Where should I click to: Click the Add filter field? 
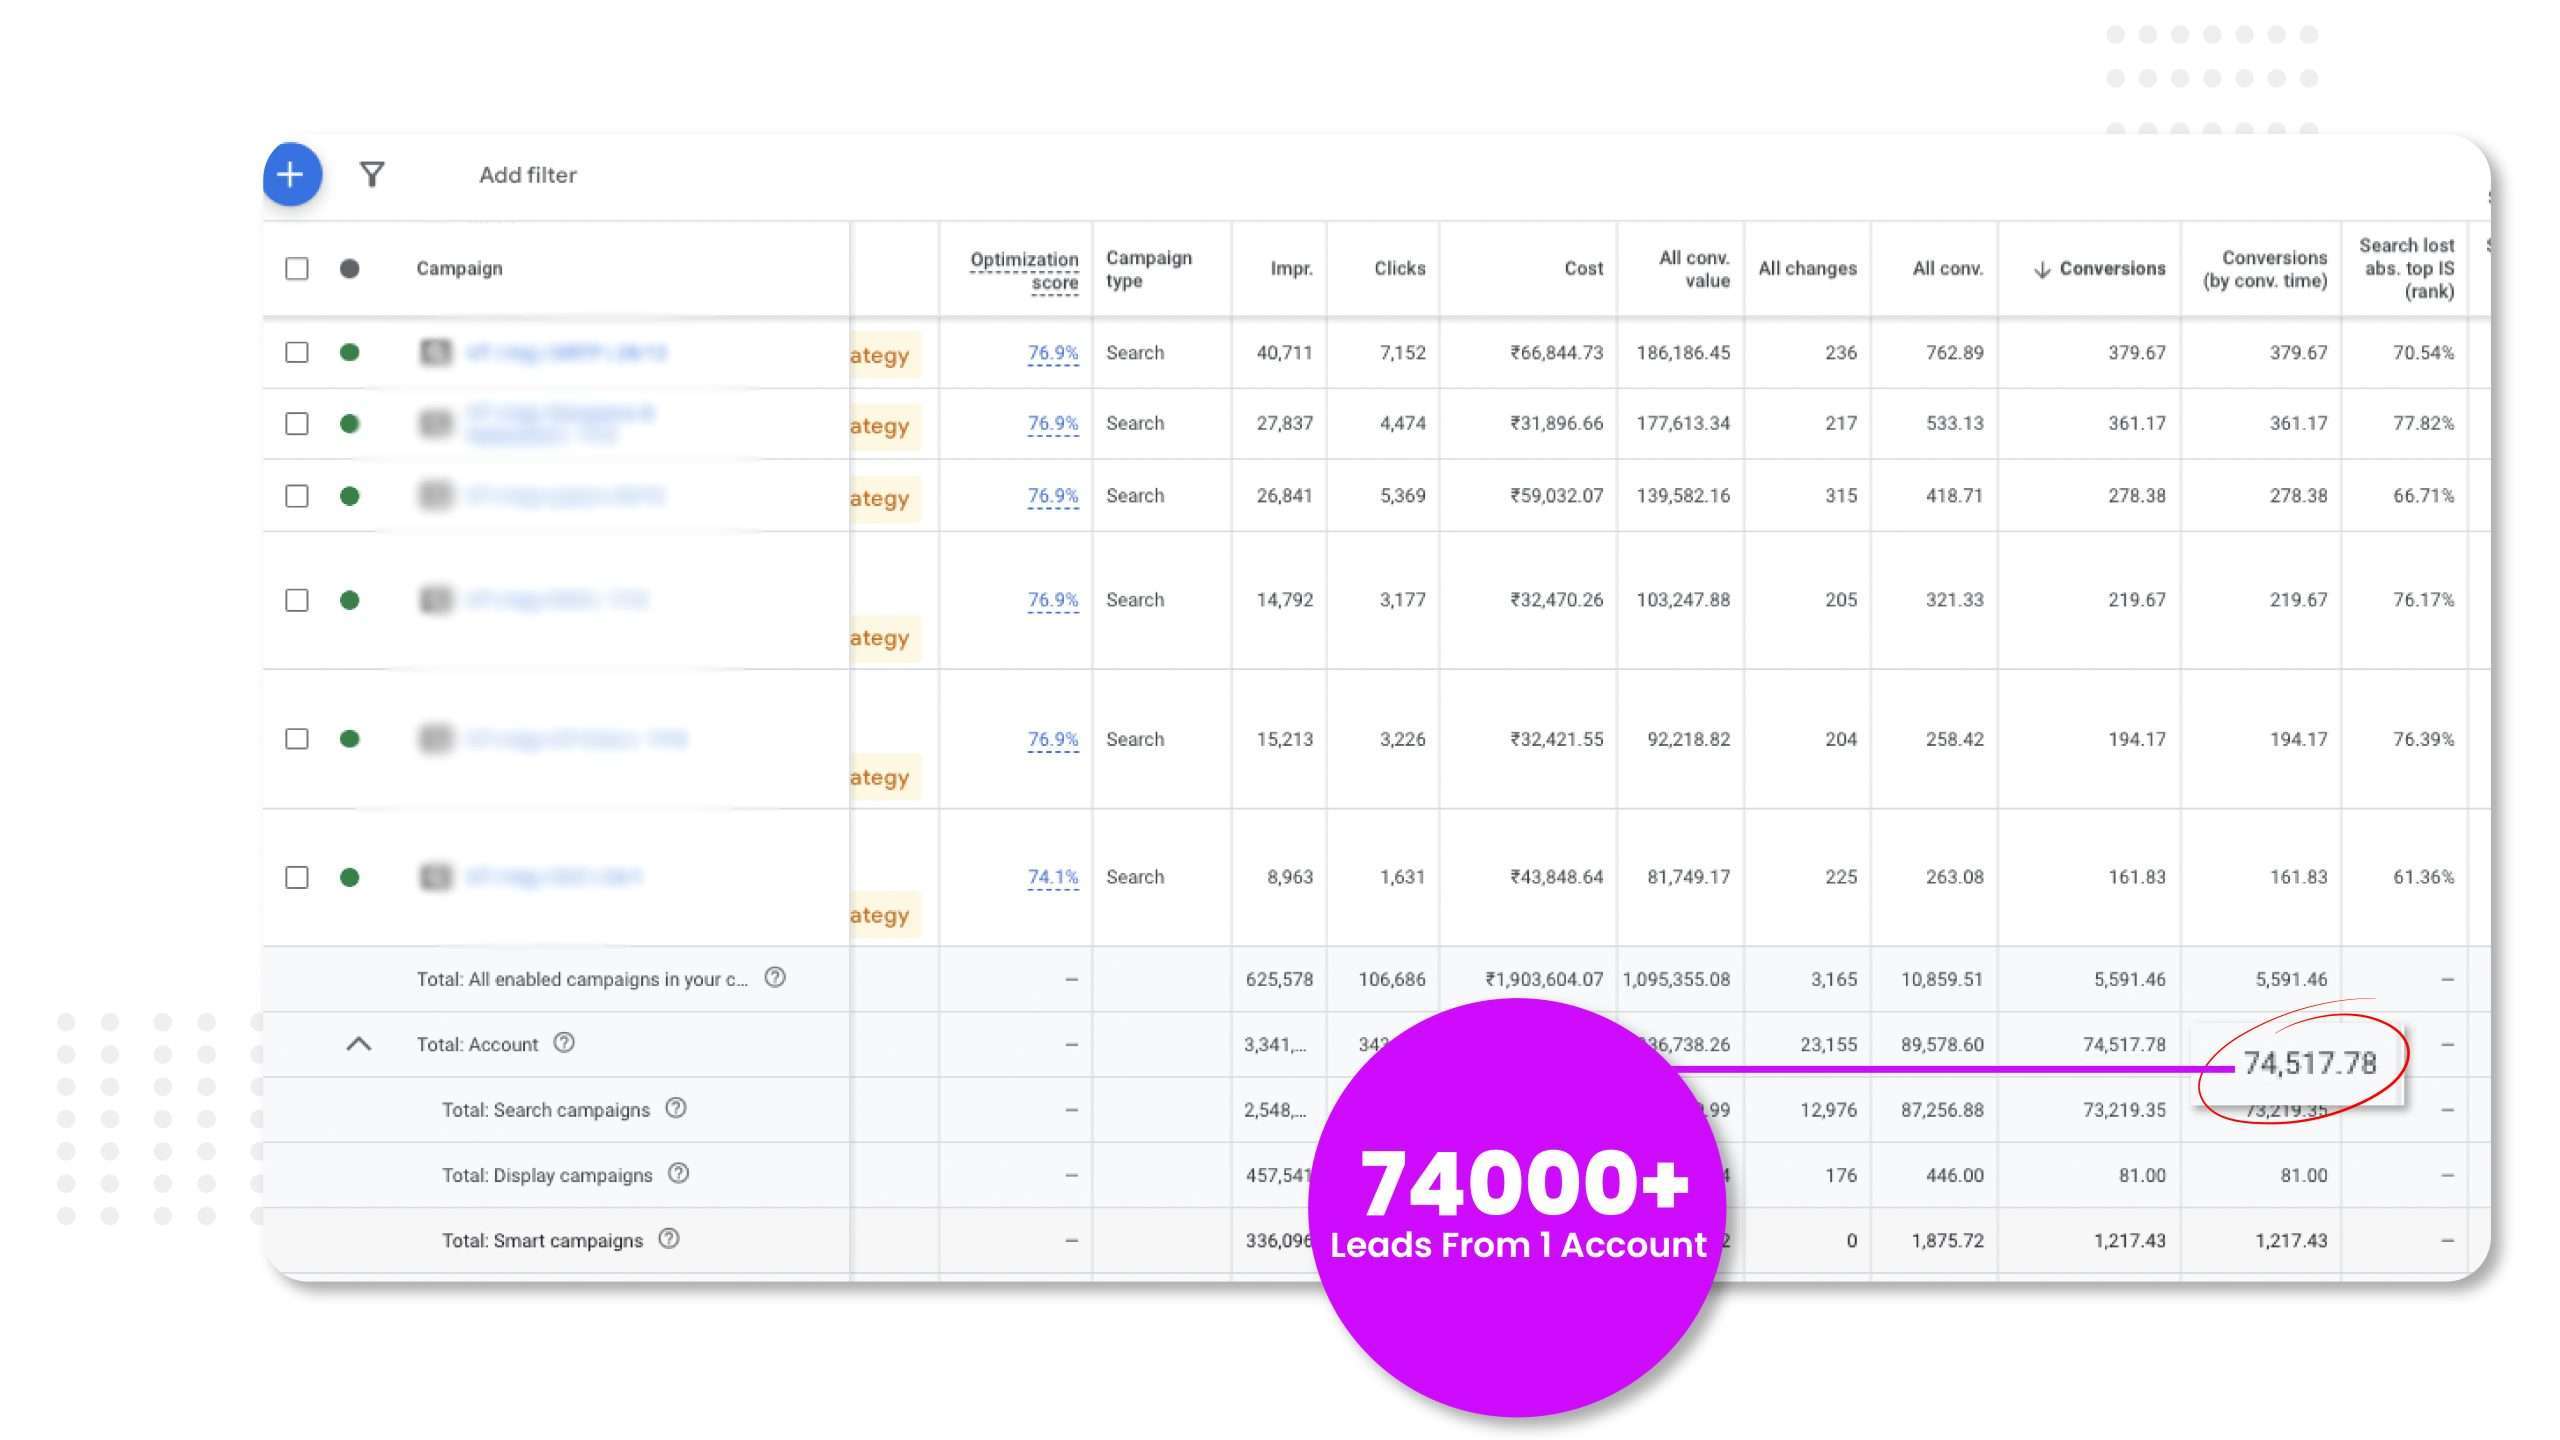pyautogui.click(x=528, y=175)
